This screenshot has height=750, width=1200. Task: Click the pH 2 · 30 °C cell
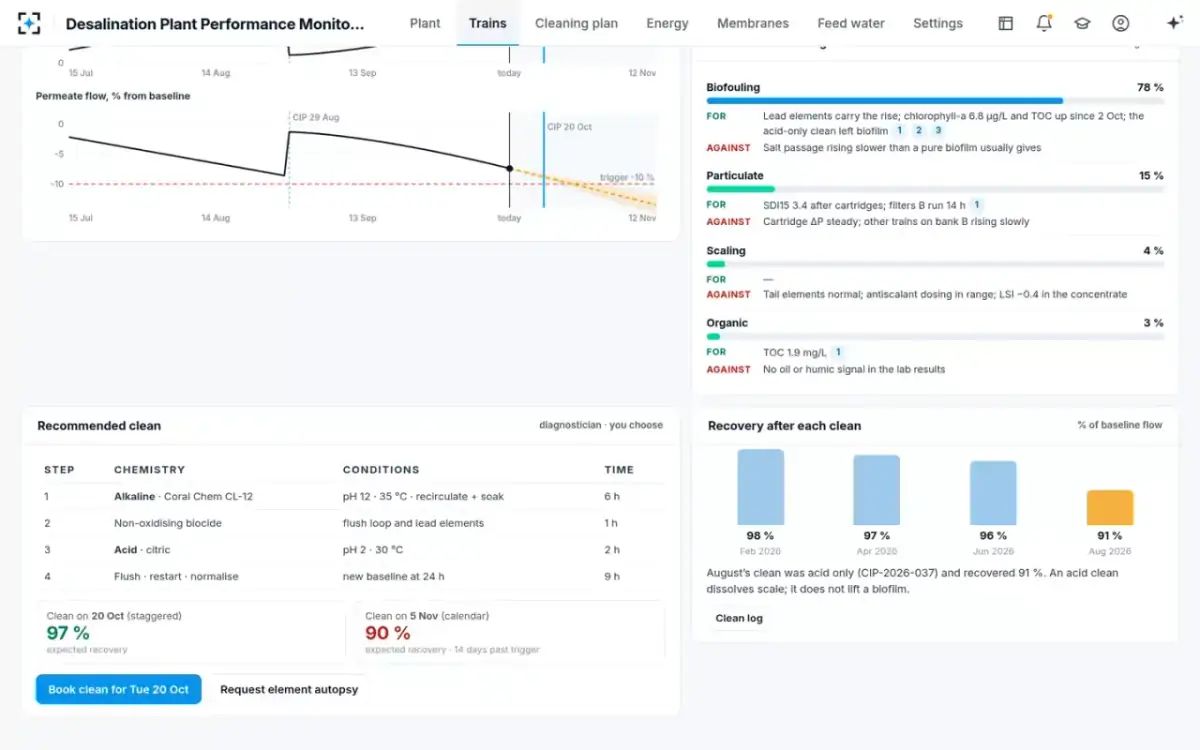tap(373, 549)
